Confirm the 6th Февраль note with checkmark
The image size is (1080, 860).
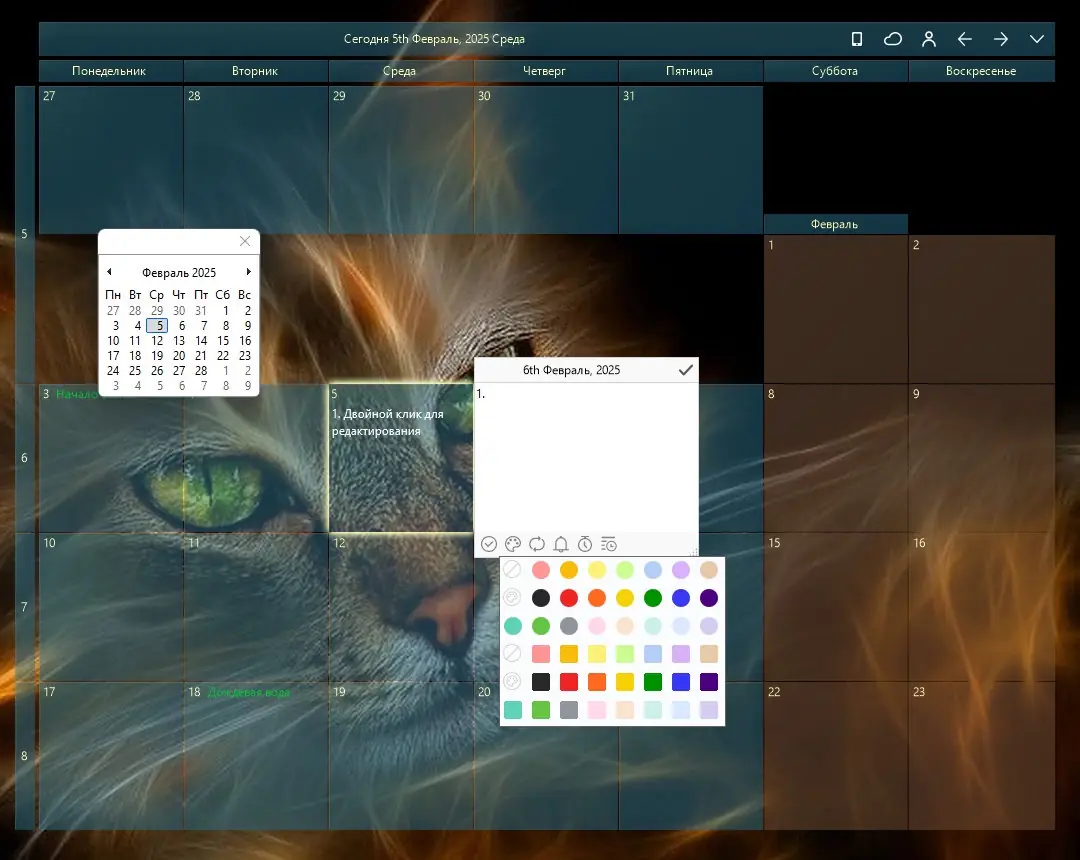pyautogui.click(x=685, y=370)
